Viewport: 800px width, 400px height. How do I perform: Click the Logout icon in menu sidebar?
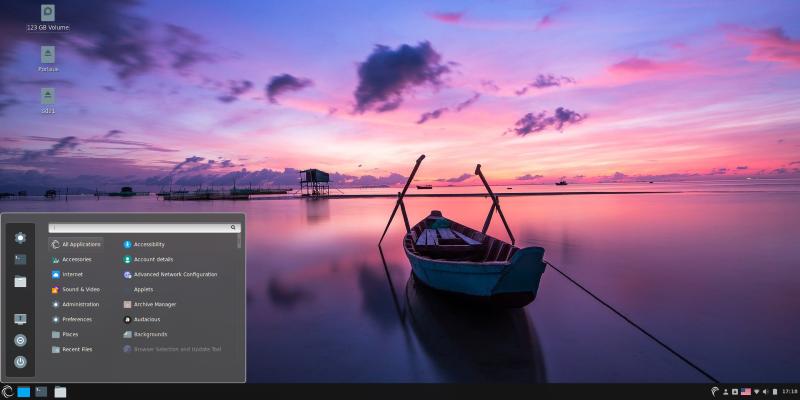pyautogui.click(x=20, y=340)
